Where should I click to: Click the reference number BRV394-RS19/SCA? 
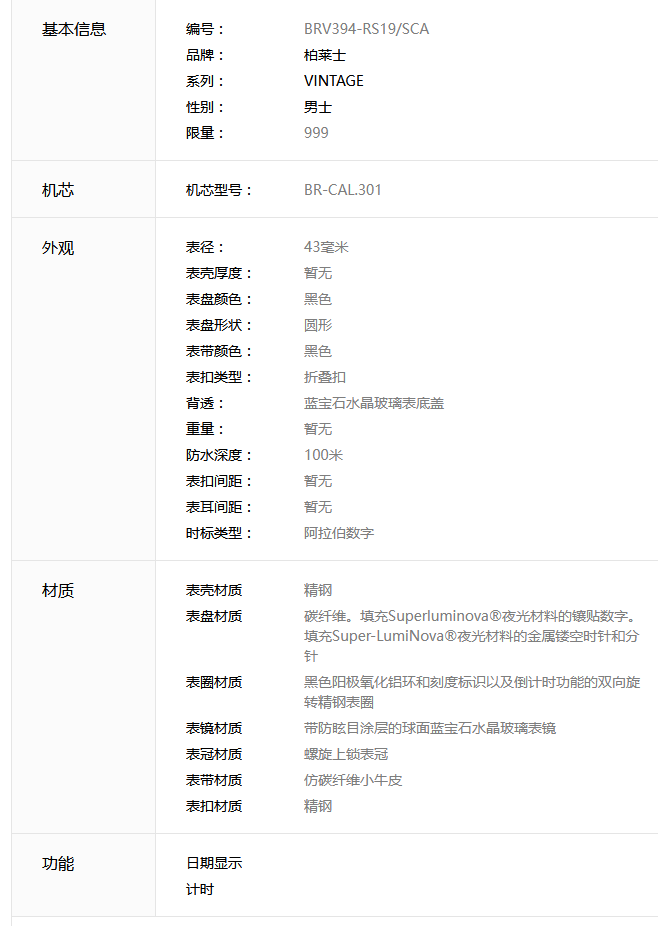[366, 29]
